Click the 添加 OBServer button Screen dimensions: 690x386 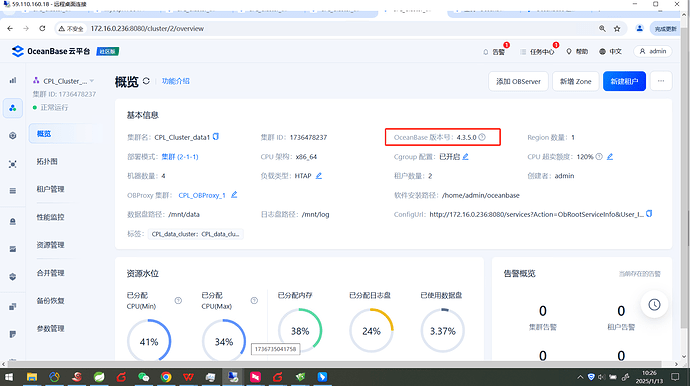click(x=518, y=81)
